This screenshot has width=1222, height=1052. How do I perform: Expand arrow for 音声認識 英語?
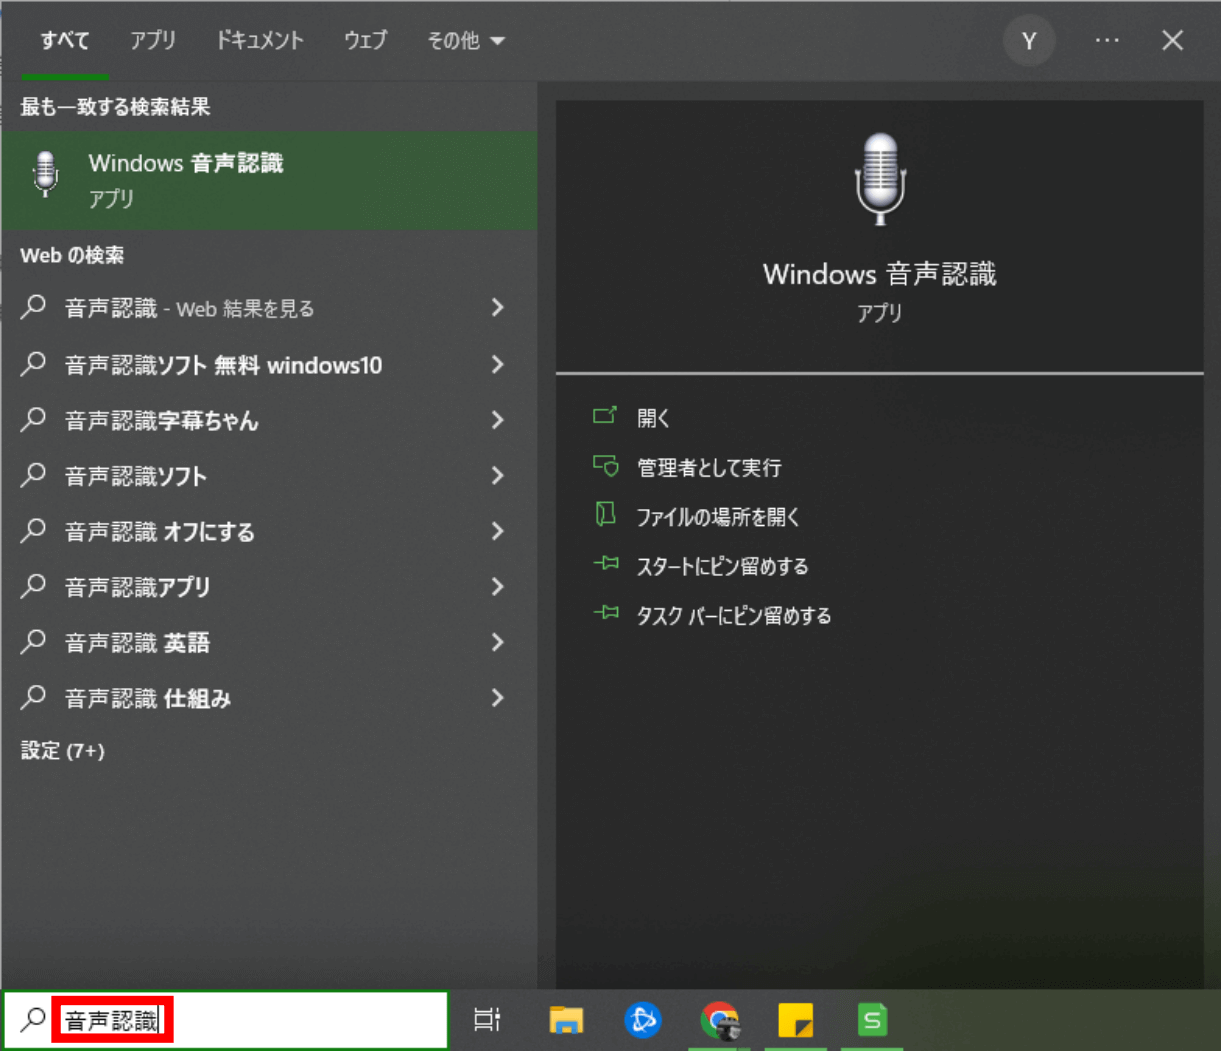pos(497,642)
